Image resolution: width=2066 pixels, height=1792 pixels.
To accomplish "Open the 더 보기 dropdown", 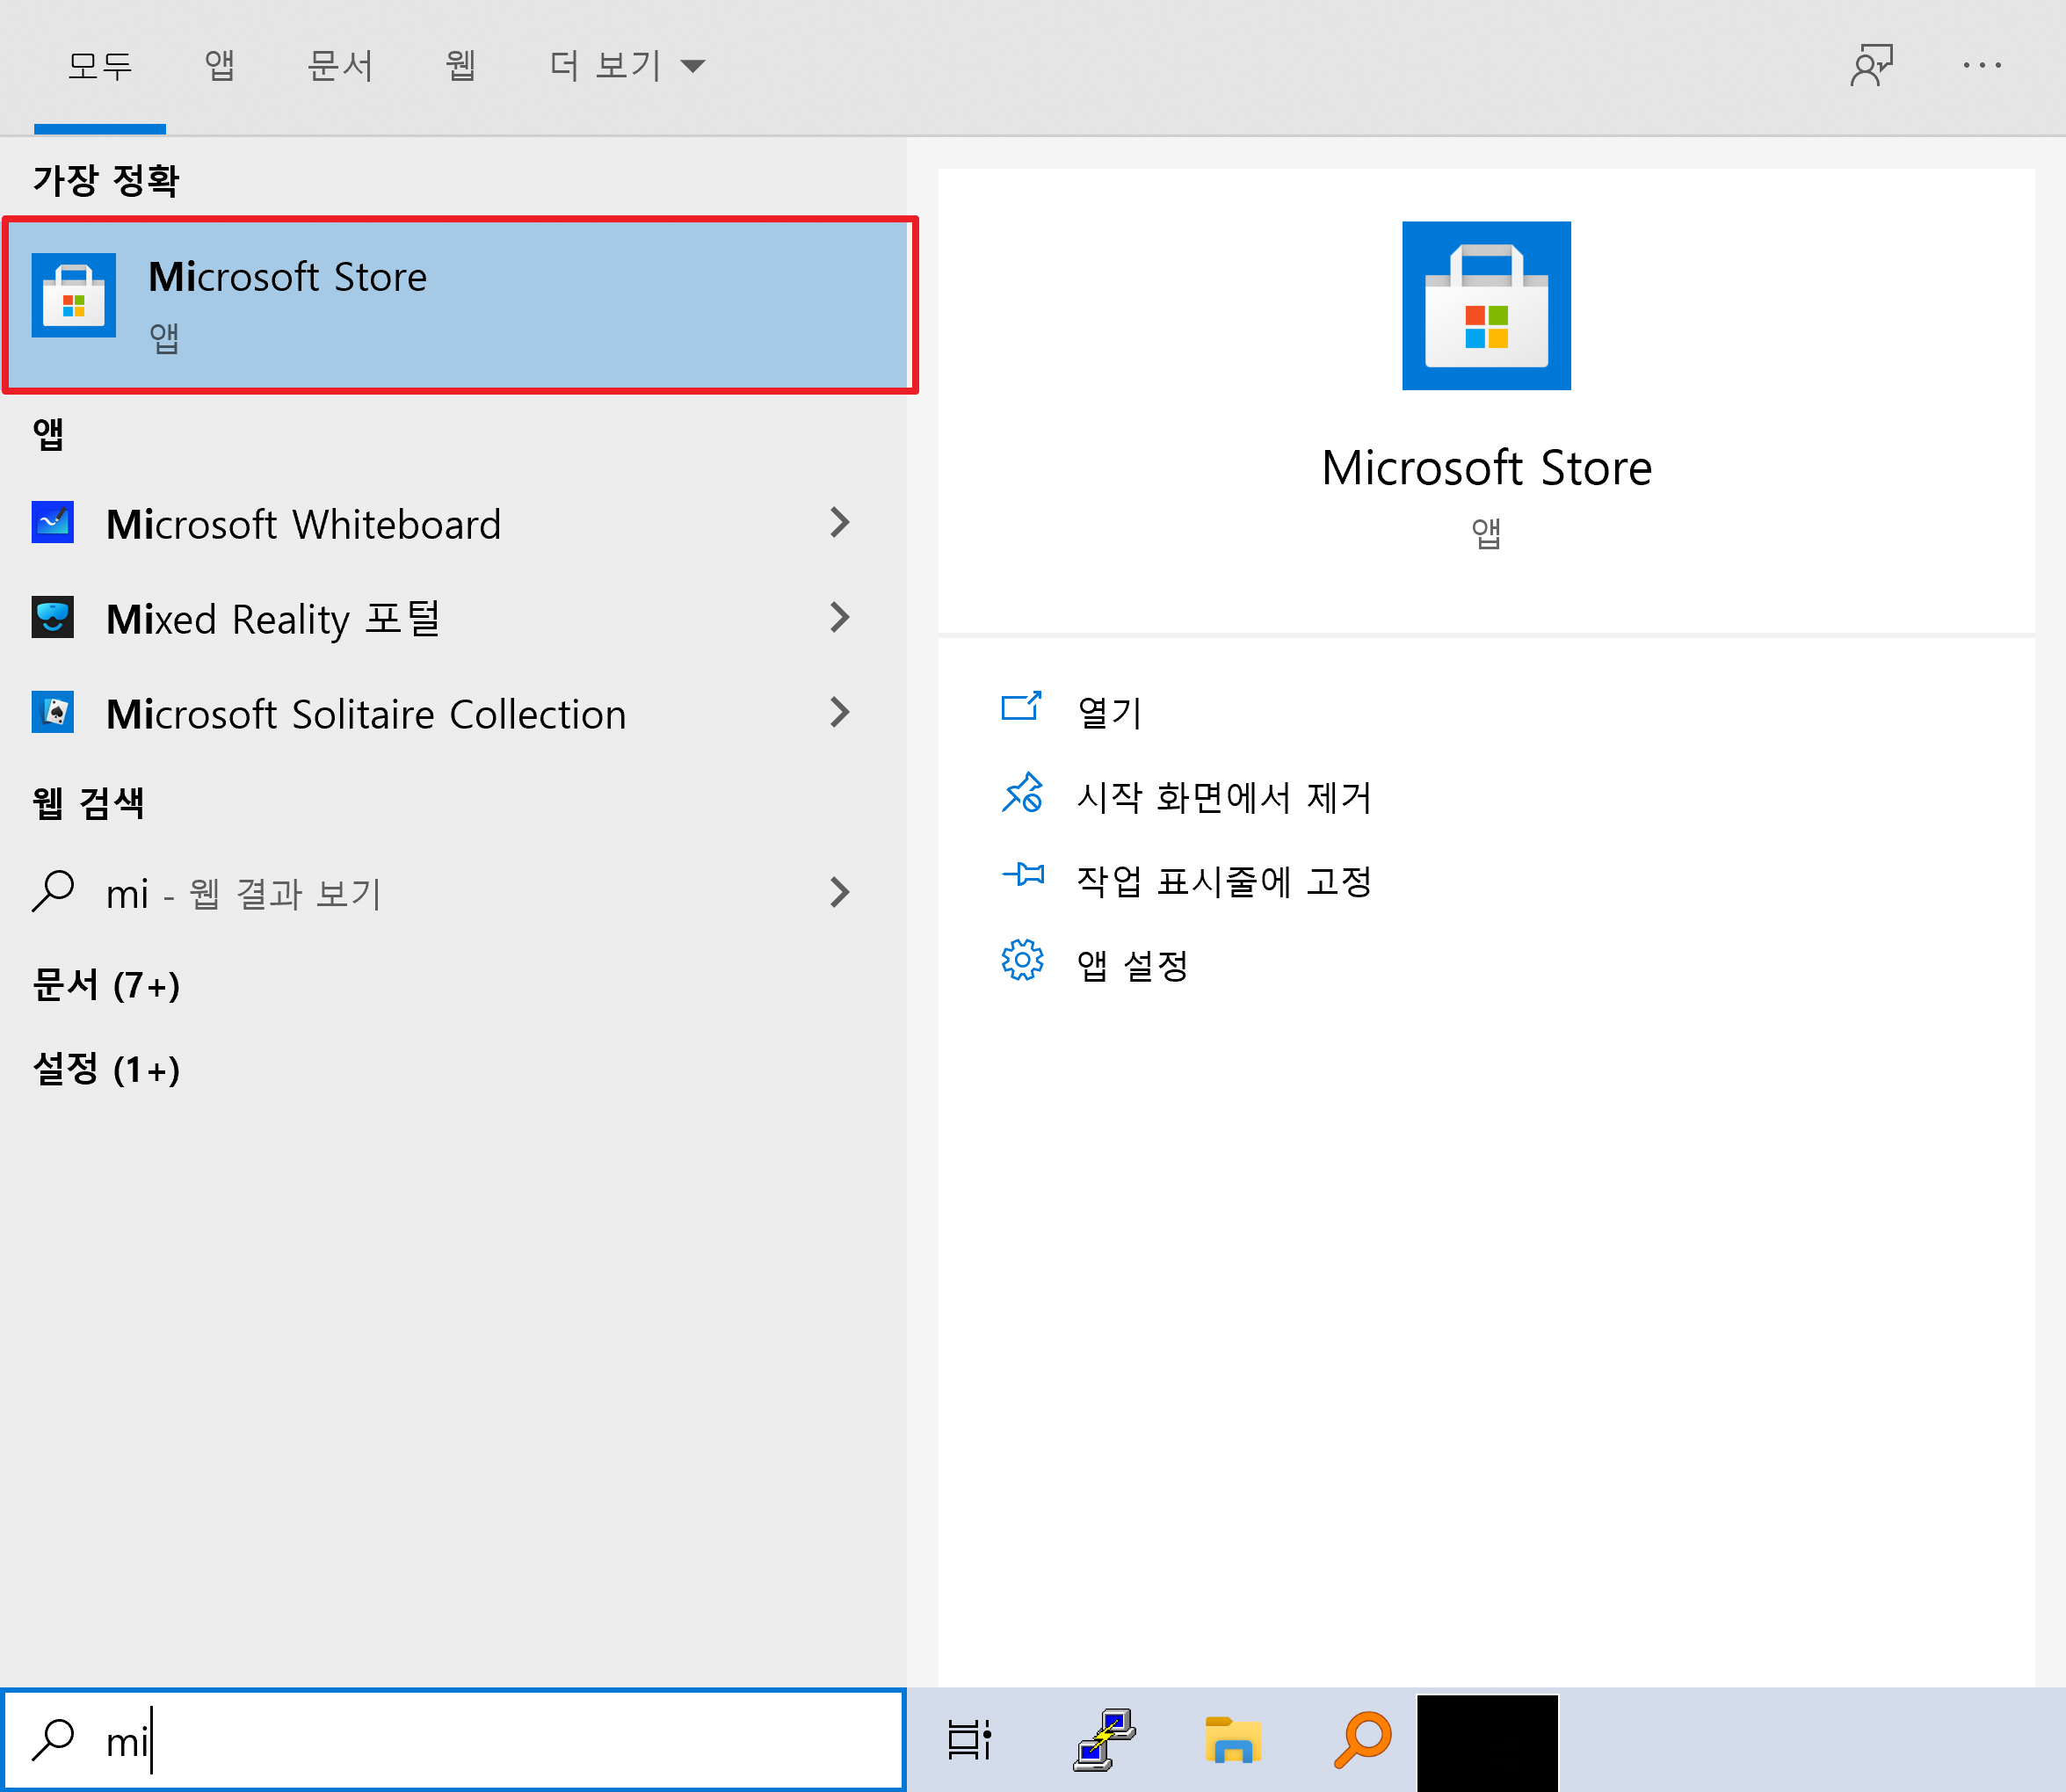I will [627, 66].
